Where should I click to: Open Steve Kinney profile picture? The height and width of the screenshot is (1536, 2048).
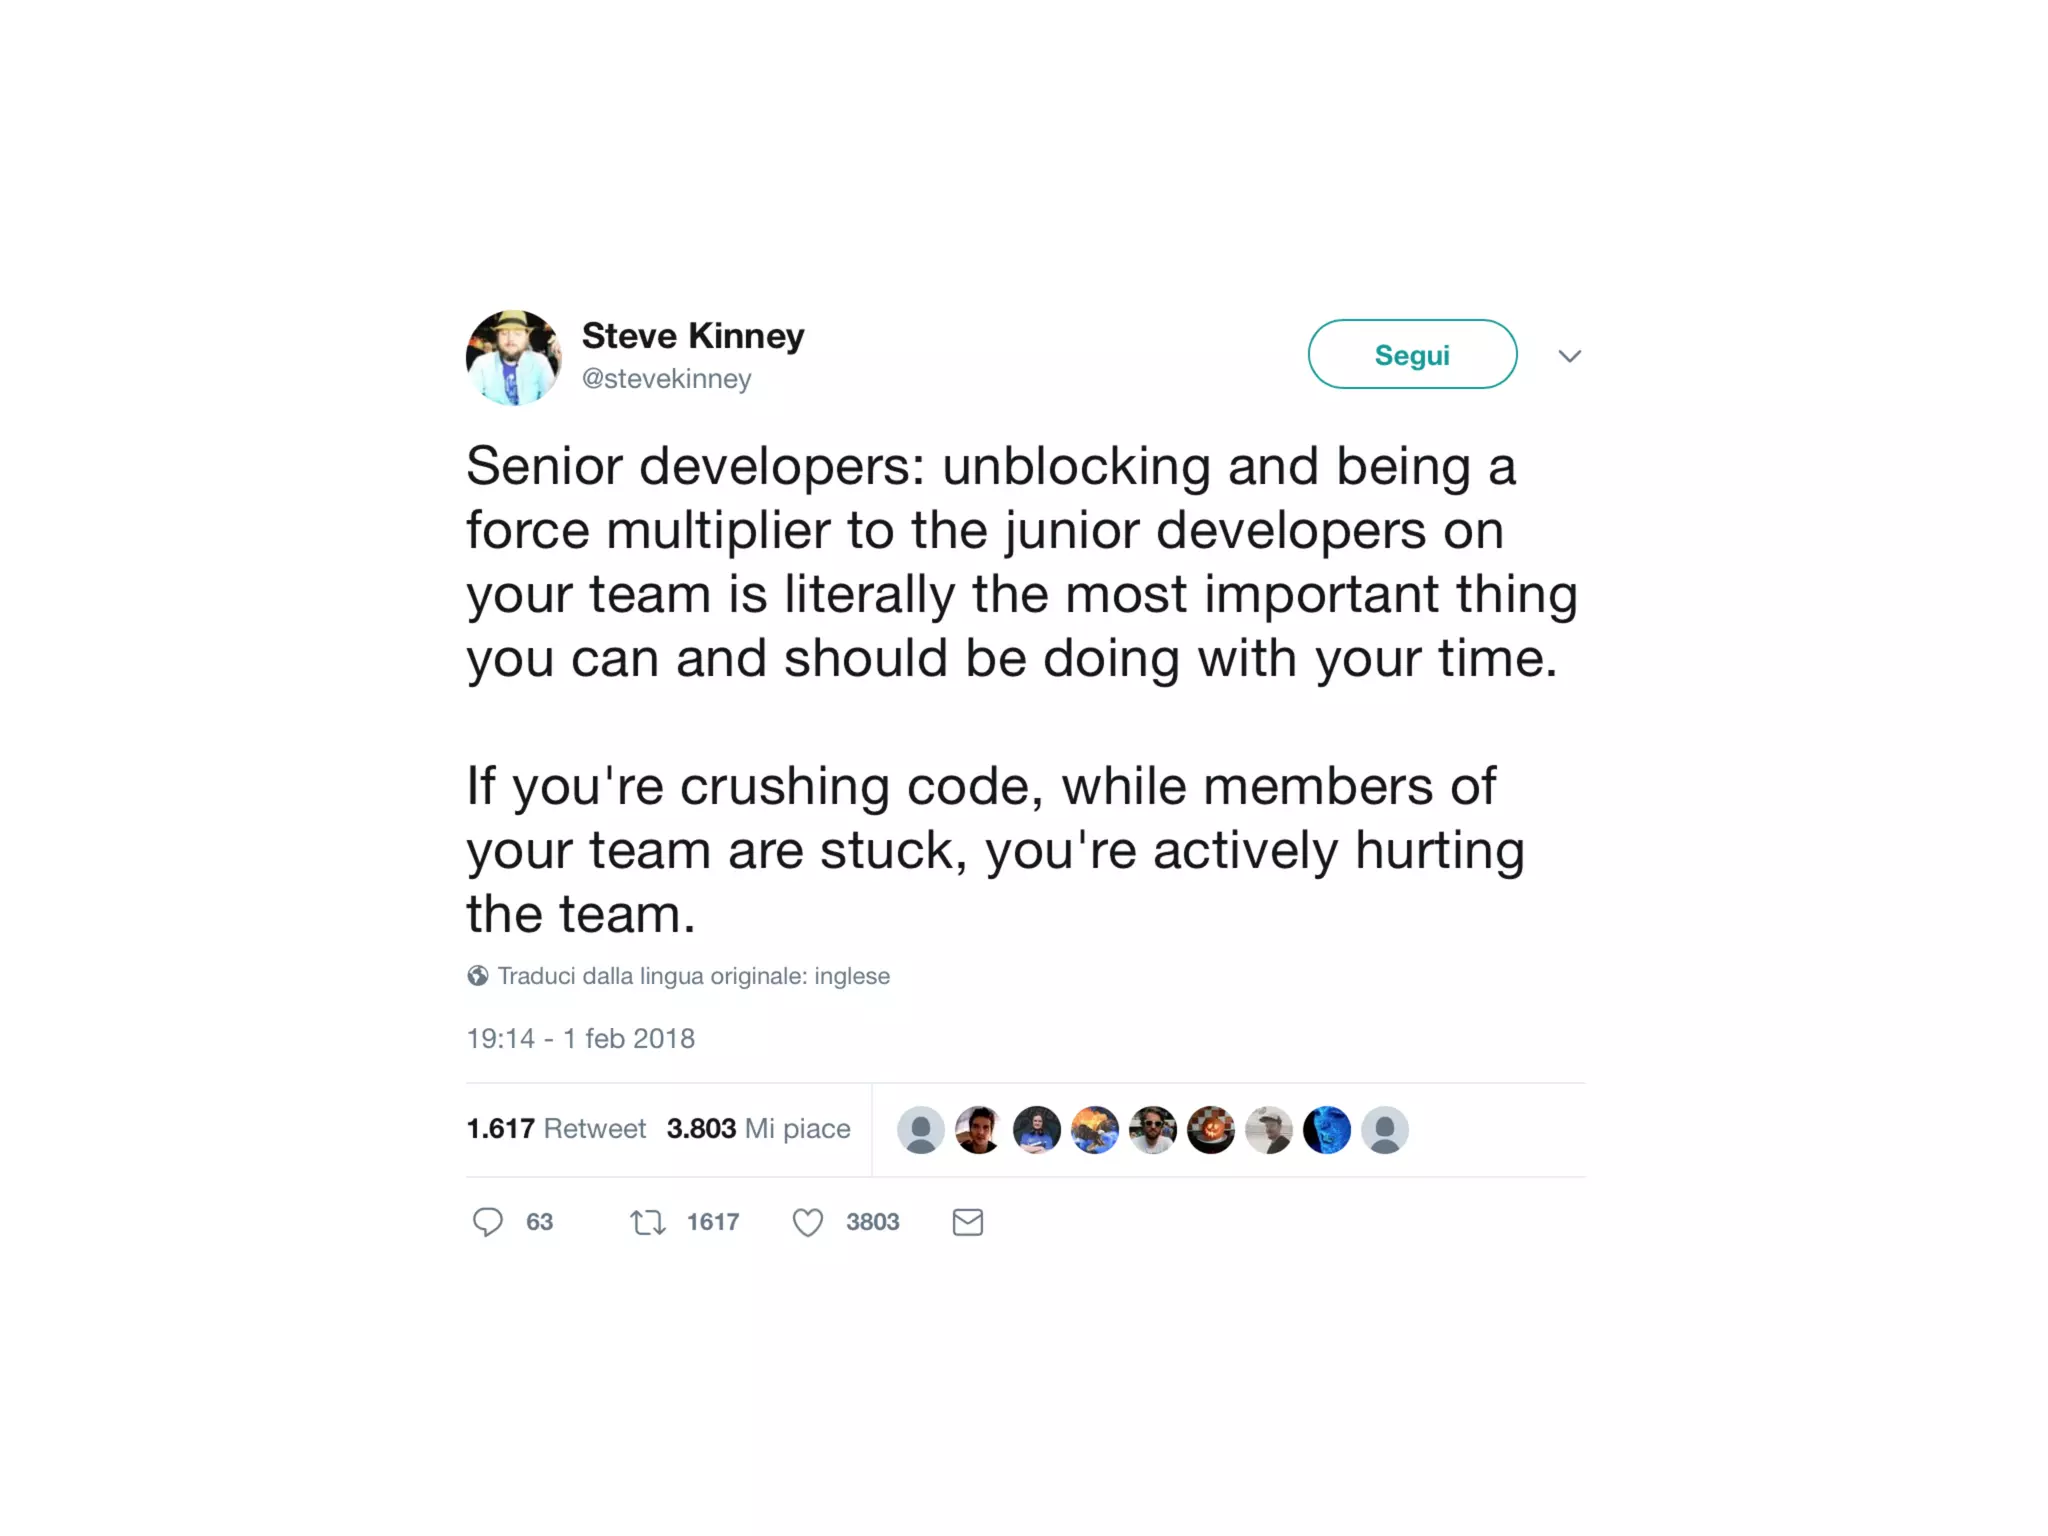pyautogui.click(x=514, y=357)
